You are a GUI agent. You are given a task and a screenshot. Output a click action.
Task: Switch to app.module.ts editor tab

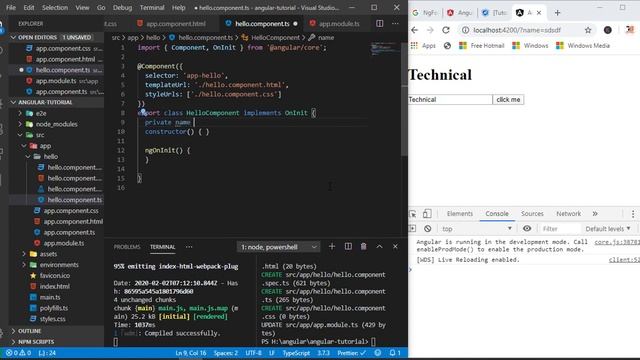point(339,24)
